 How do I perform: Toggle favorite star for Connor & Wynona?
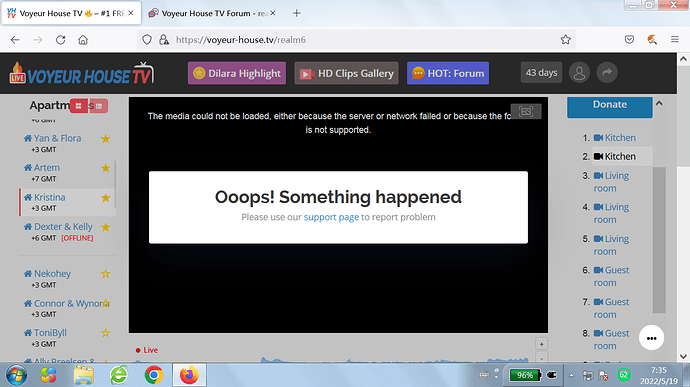click(x=106, y=303)
